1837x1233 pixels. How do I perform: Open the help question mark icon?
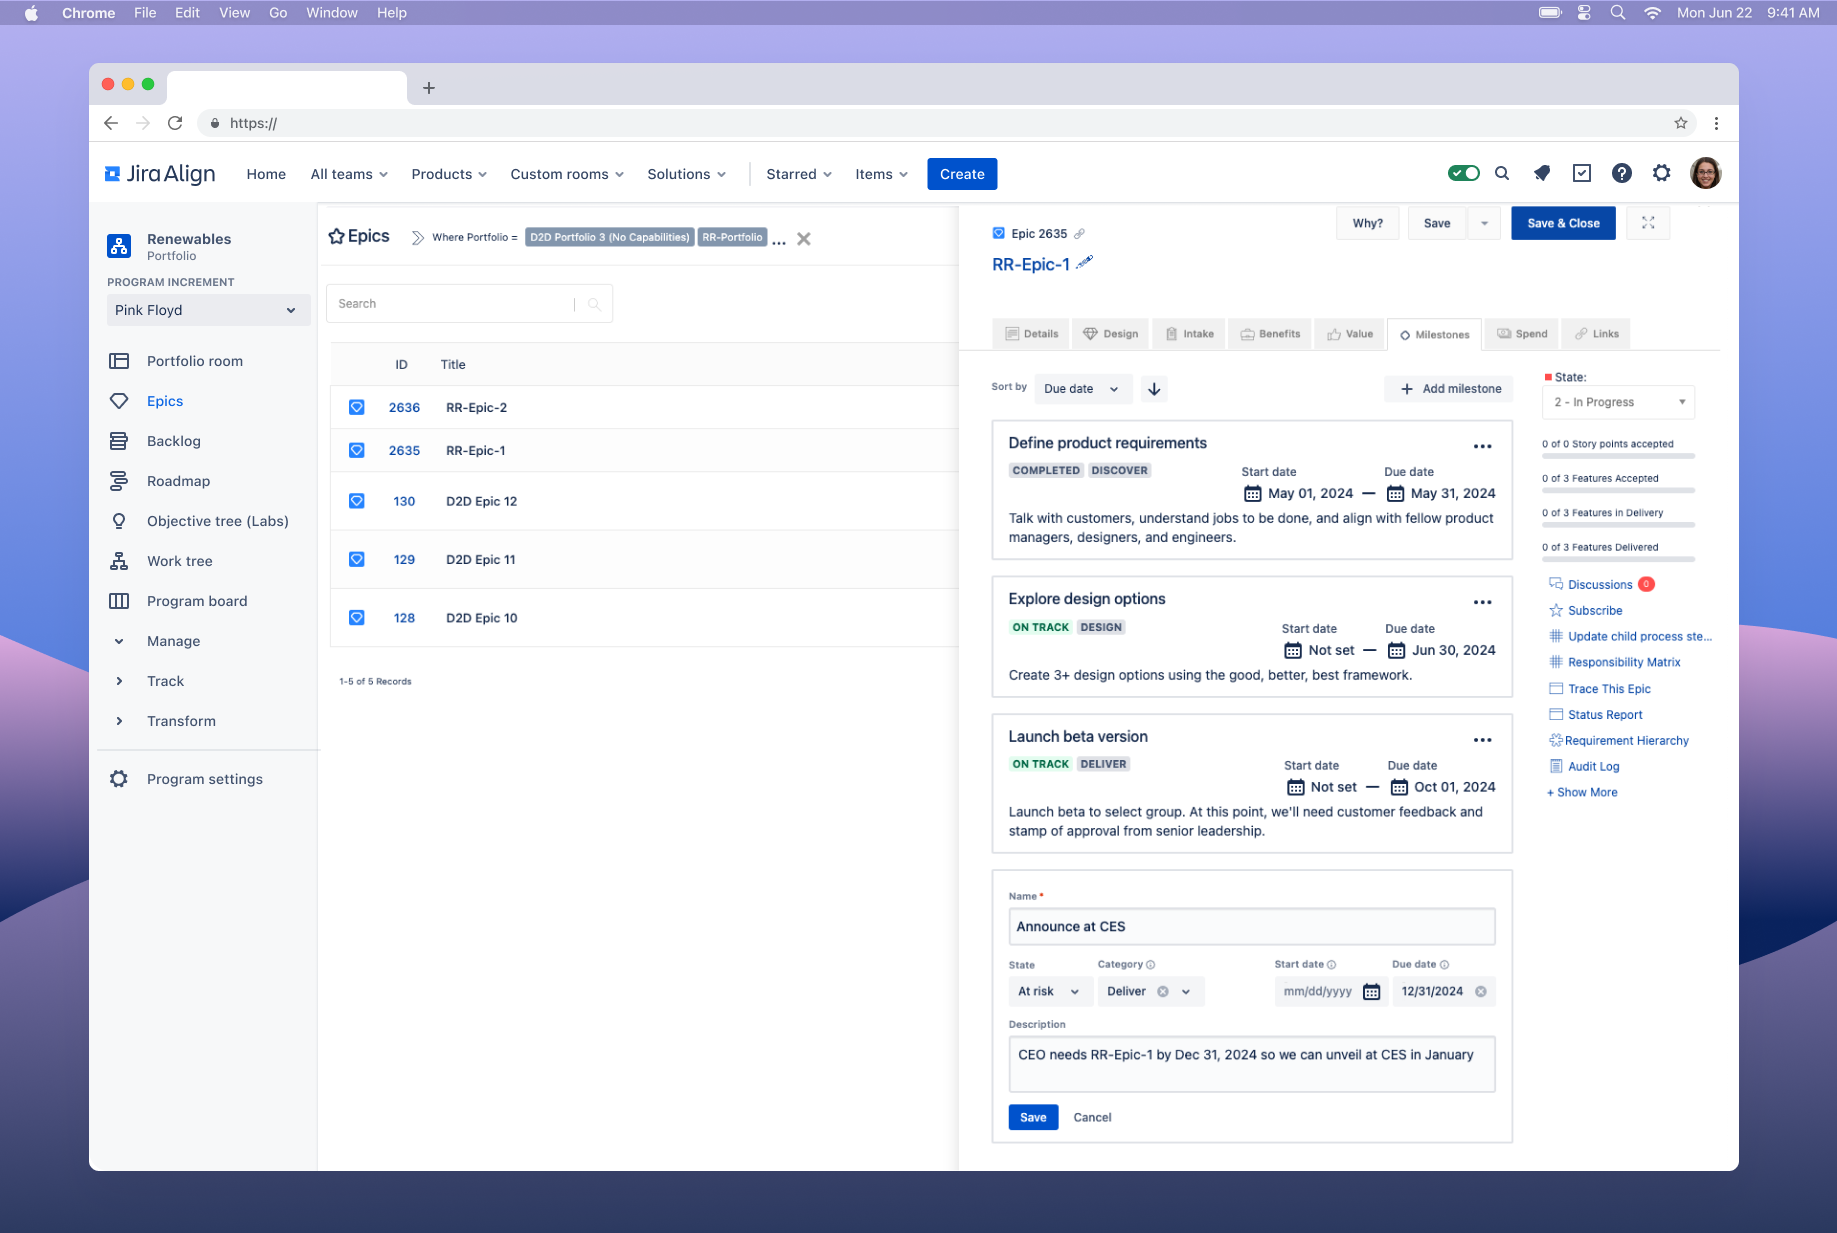pos(1621,173)
